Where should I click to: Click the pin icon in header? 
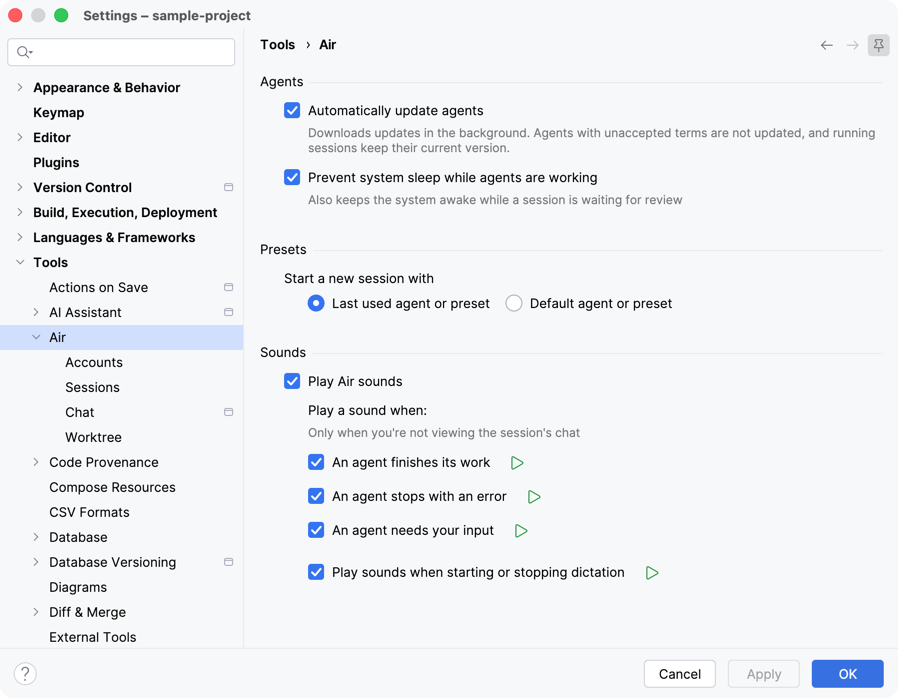point(879,45)
